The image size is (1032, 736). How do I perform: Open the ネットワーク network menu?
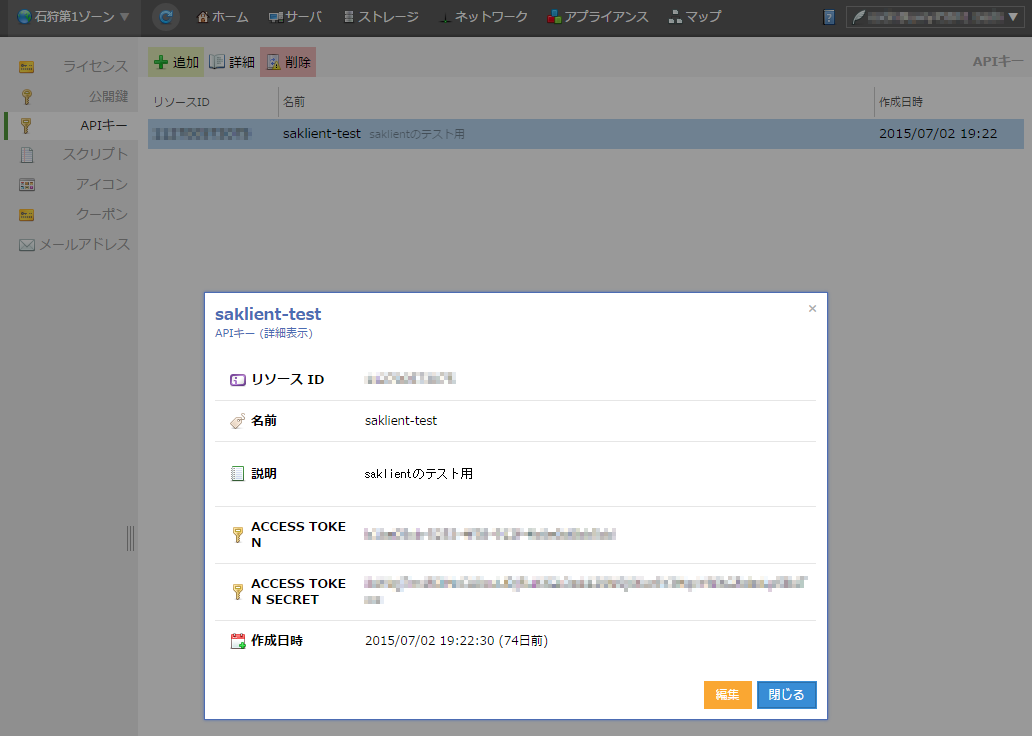click(485, 17)
